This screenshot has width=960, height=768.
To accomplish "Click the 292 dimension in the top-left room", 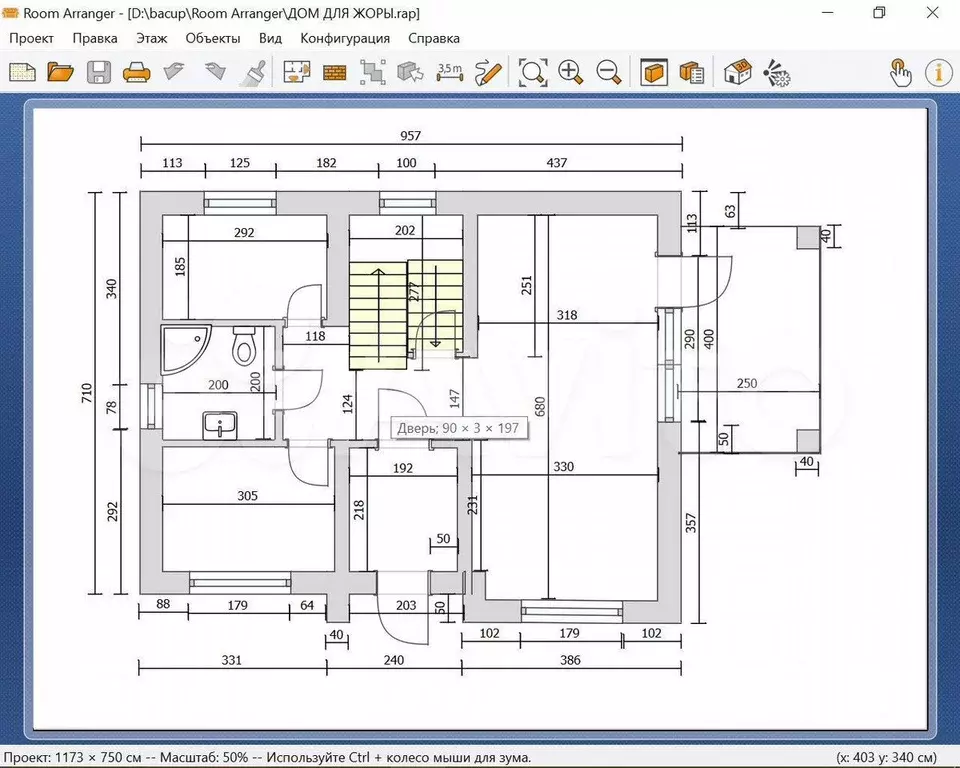I will (244, 232).
